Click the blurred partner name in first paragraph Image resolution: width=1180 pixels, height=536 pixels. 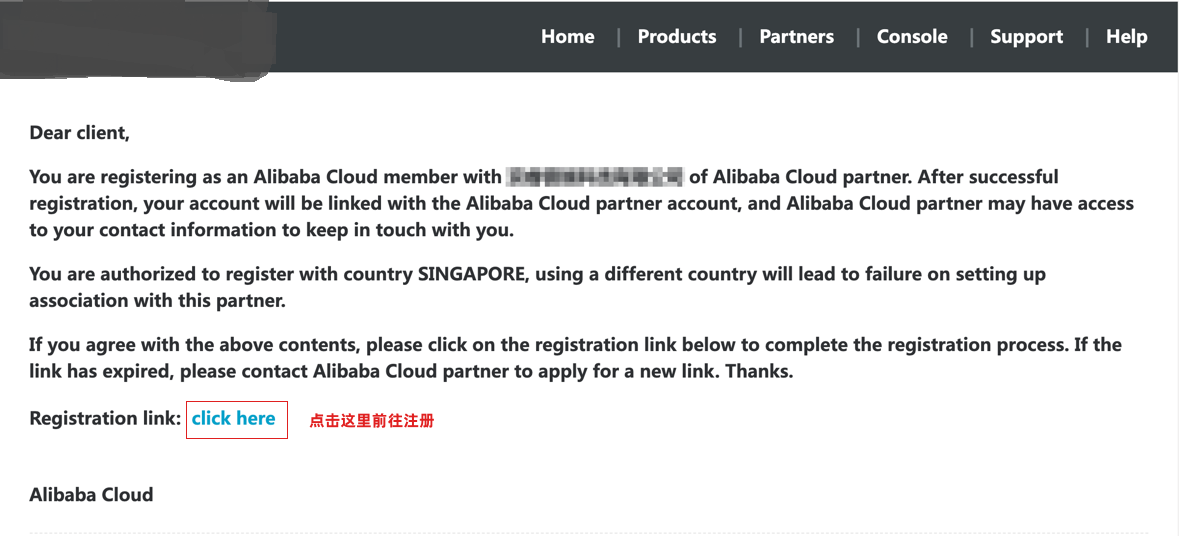click(595, 178)
